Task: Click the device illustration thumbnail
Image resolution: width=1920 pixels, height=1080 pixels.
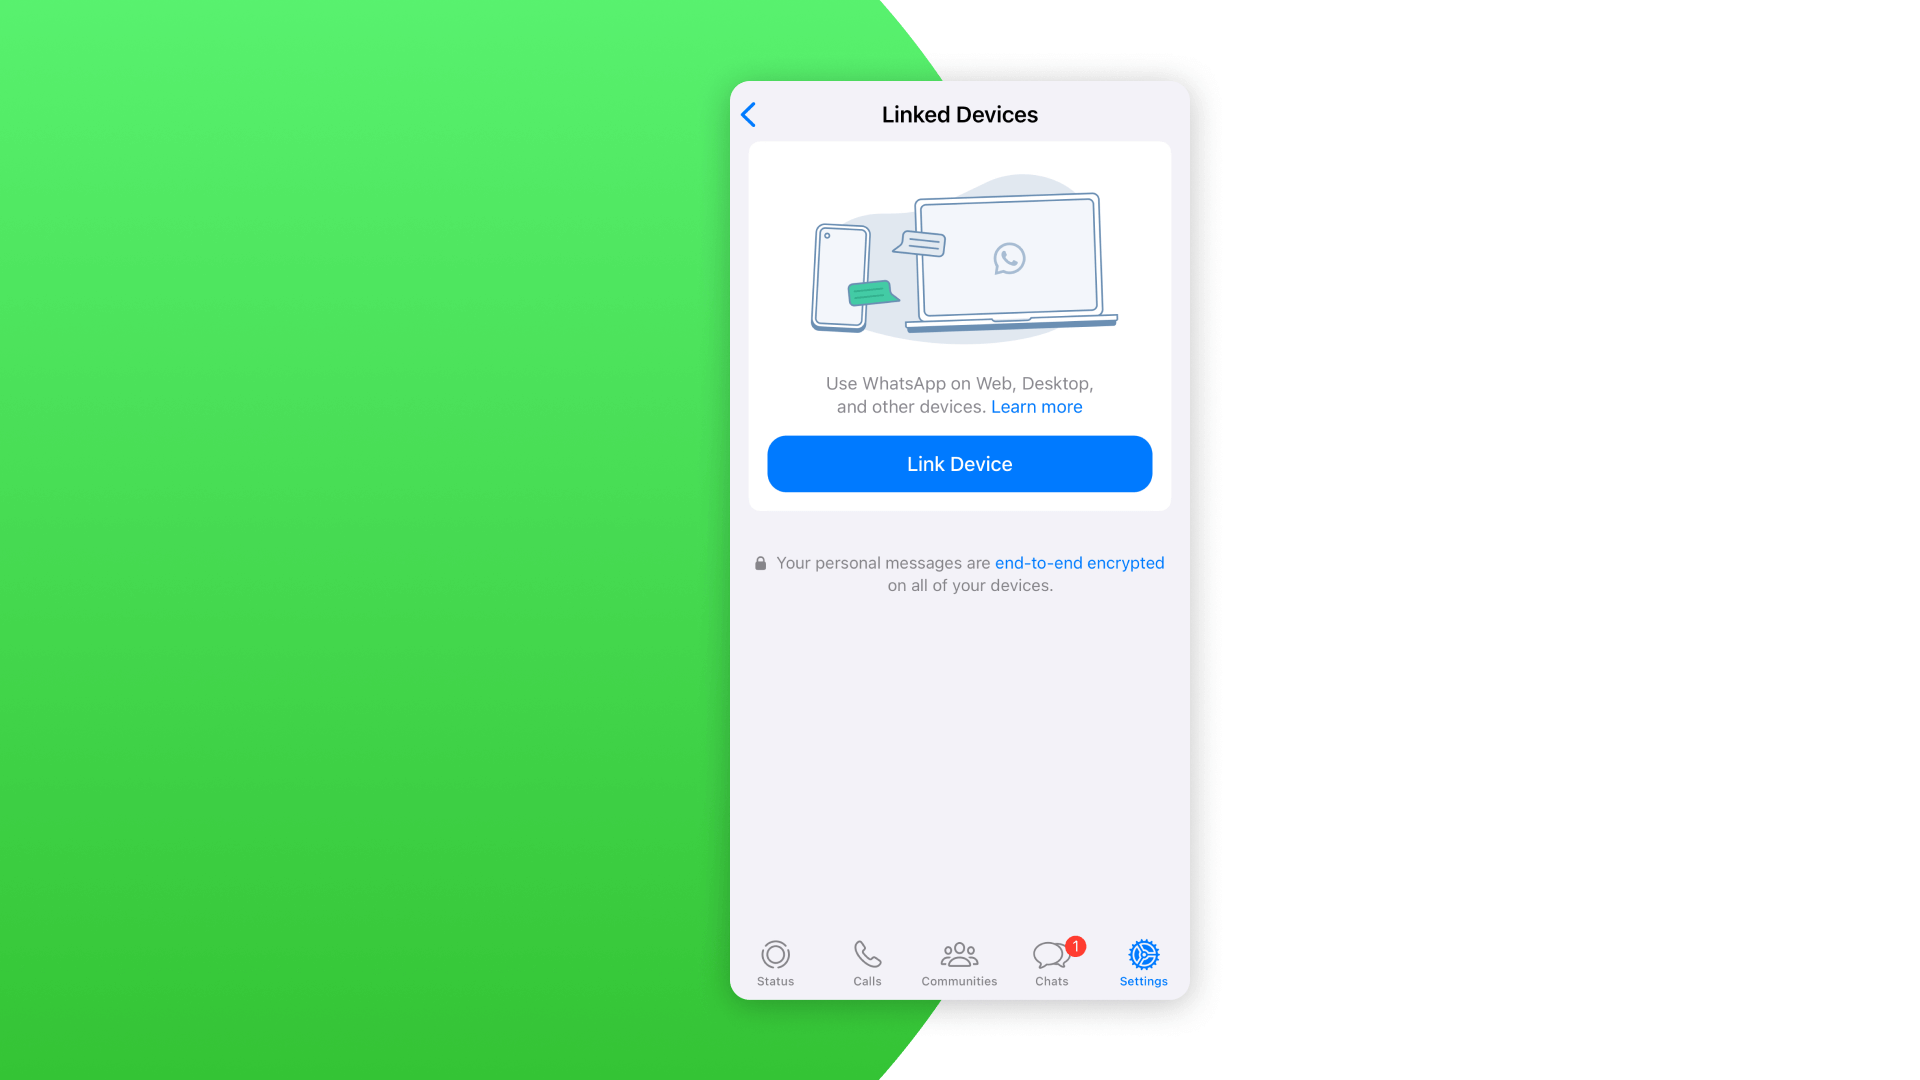Action: (x=959, y=257)
